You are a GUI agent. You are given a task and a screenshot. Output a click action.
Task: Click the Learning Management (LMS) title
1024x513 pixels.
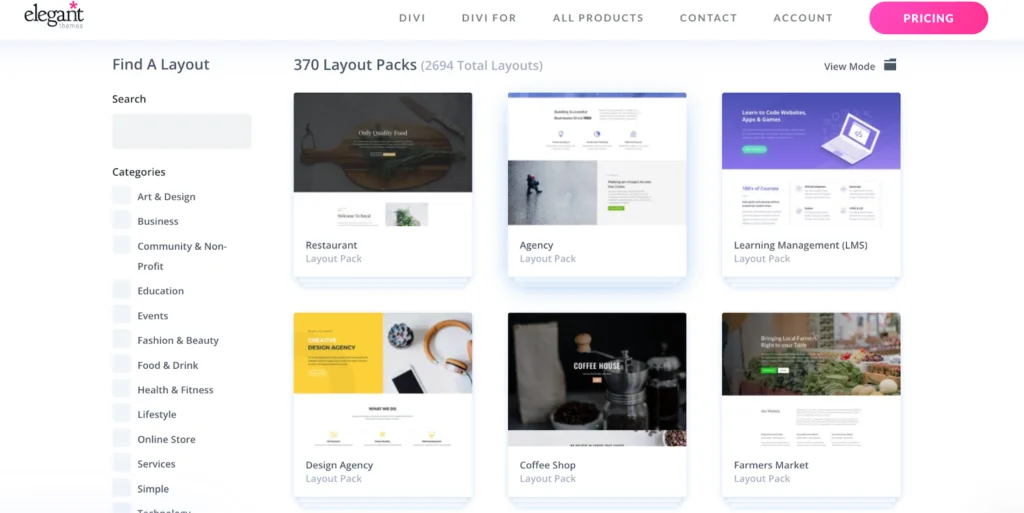coord(801,245)
